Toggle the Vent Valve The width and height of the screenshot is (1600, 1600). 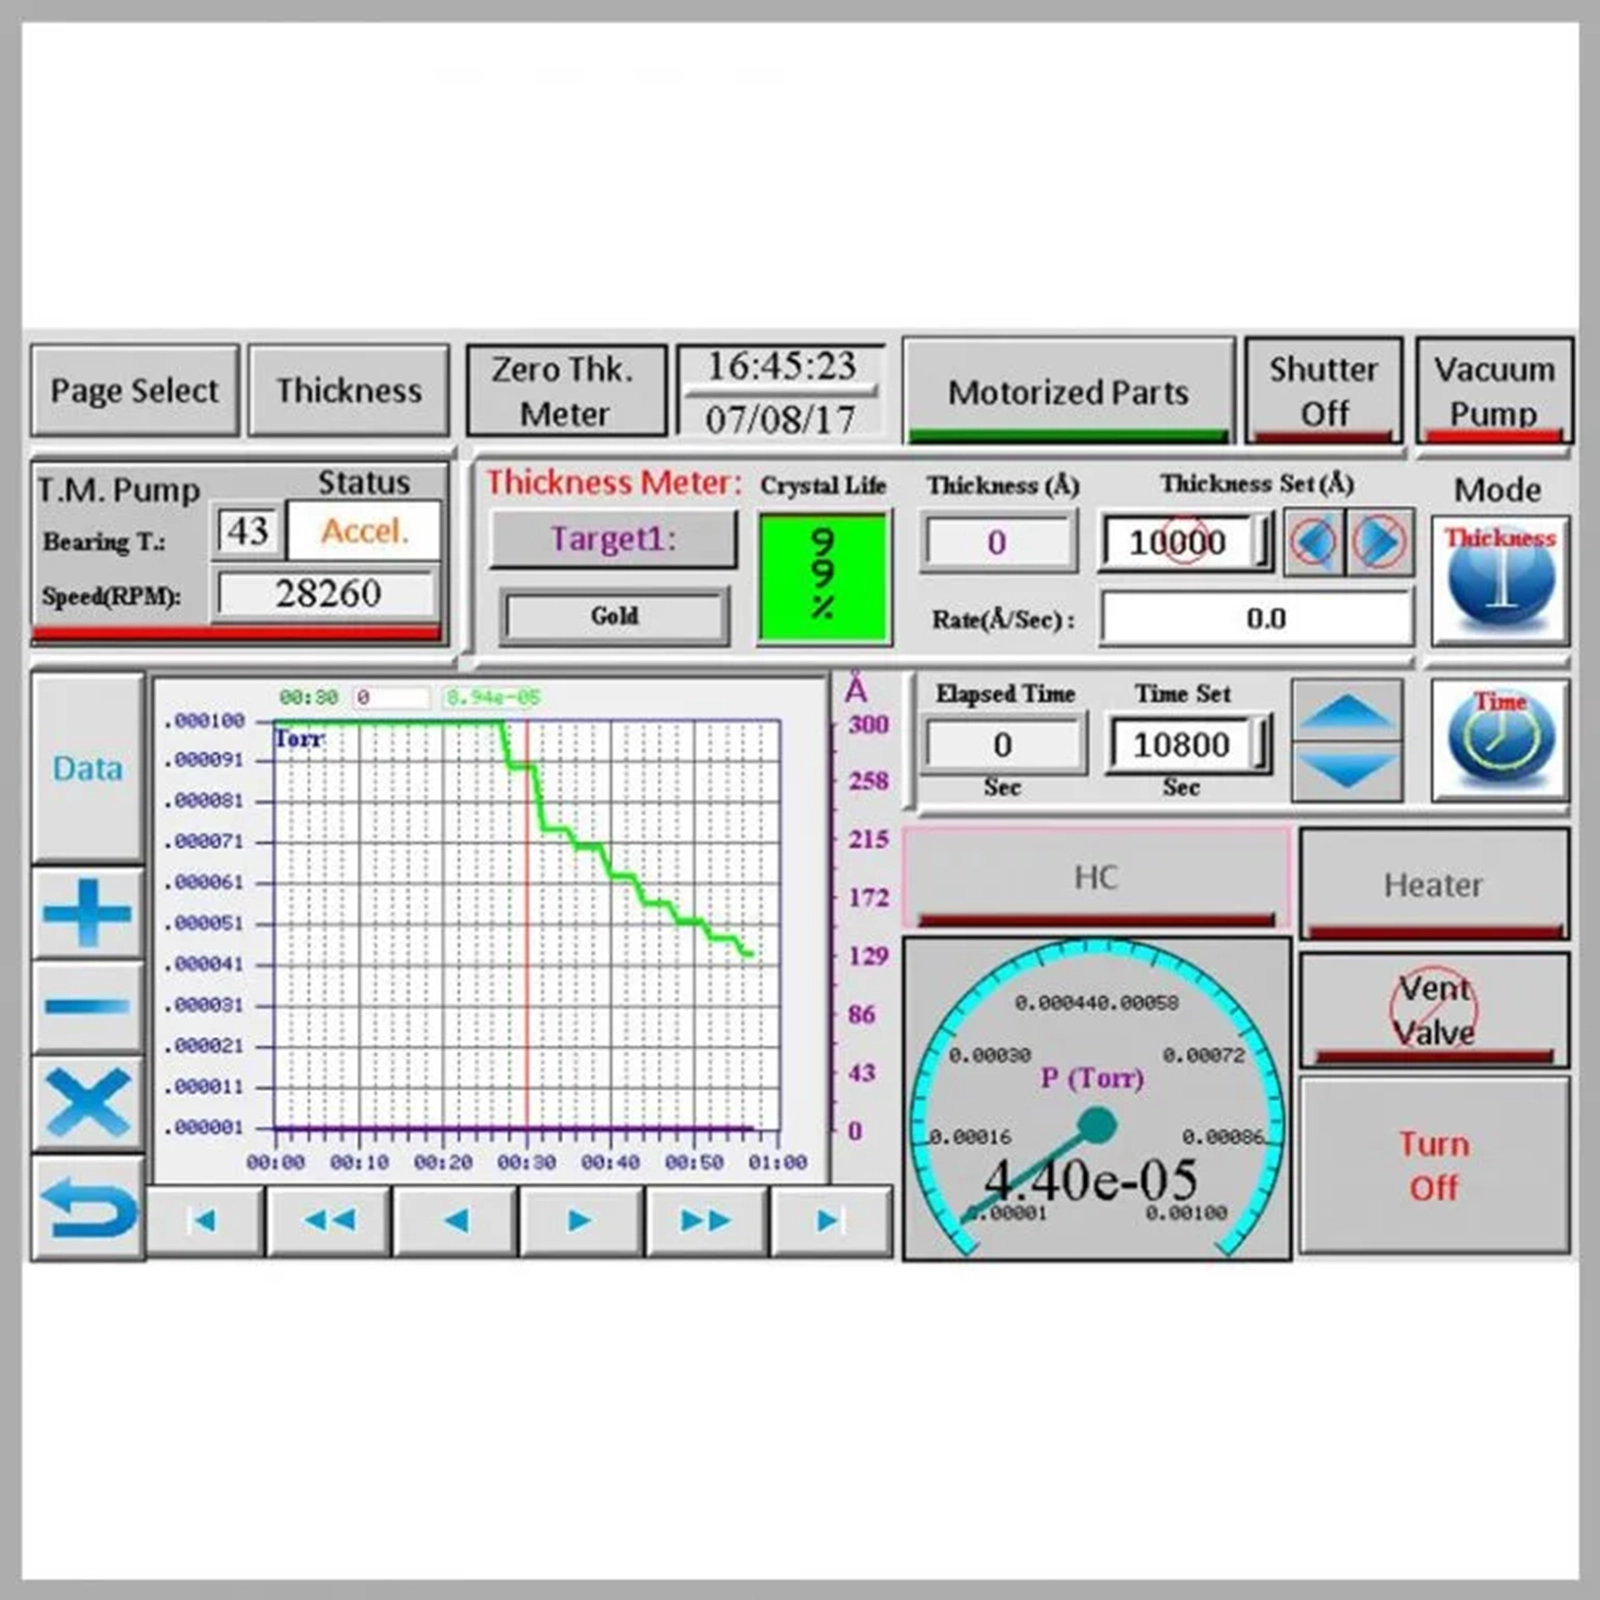[1433, 1010]
